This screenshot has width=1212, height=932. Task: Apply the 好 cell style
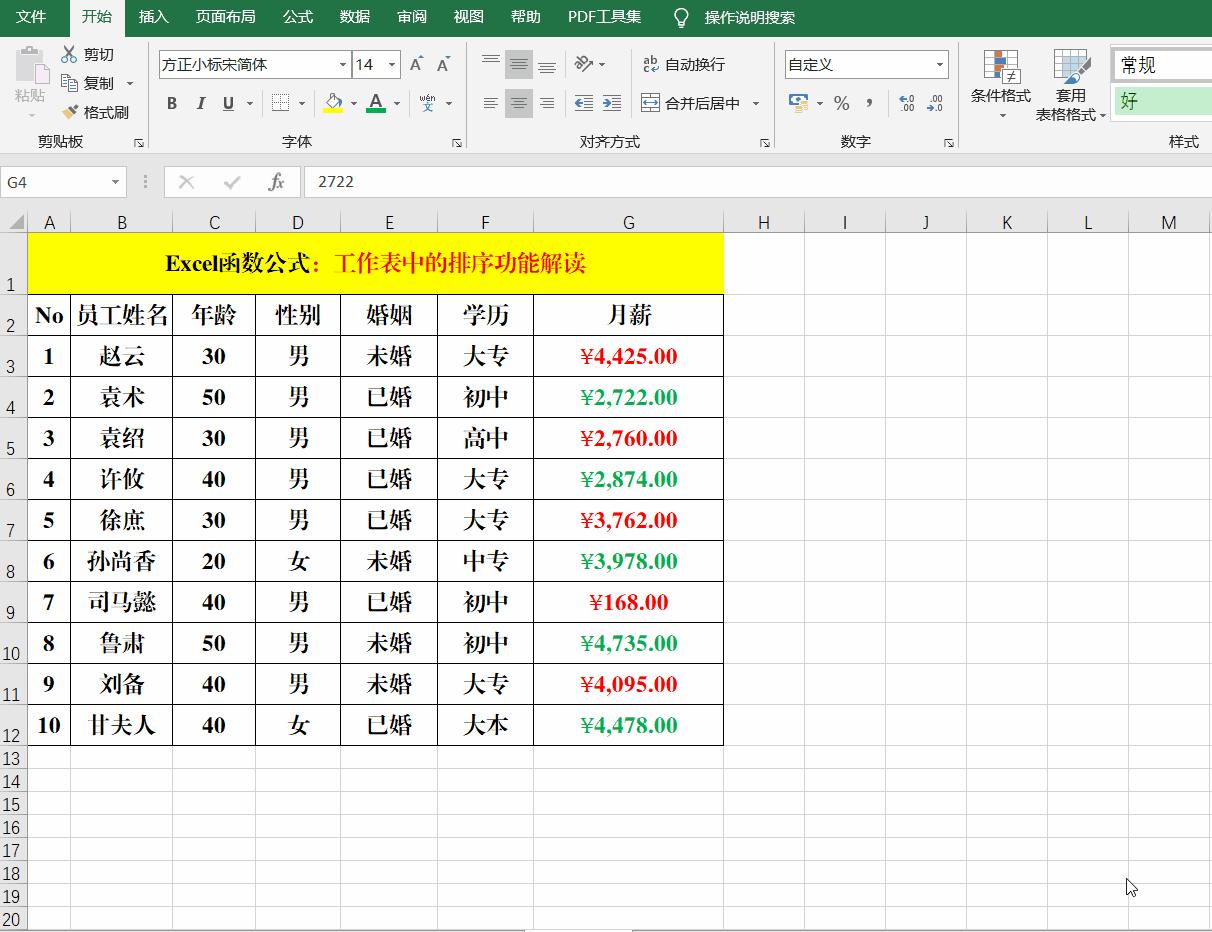coord(1160,102)
